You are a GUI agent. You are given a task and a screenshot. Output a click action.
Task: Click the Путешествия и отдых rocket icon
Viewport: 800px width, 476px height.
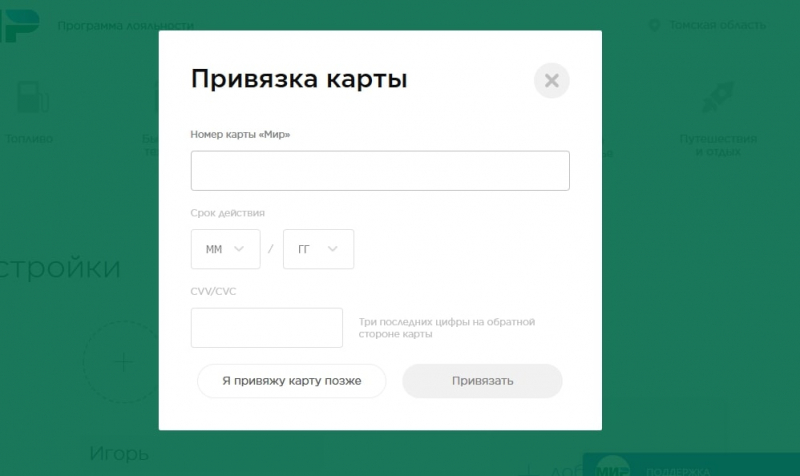click(x=718, y=96)
